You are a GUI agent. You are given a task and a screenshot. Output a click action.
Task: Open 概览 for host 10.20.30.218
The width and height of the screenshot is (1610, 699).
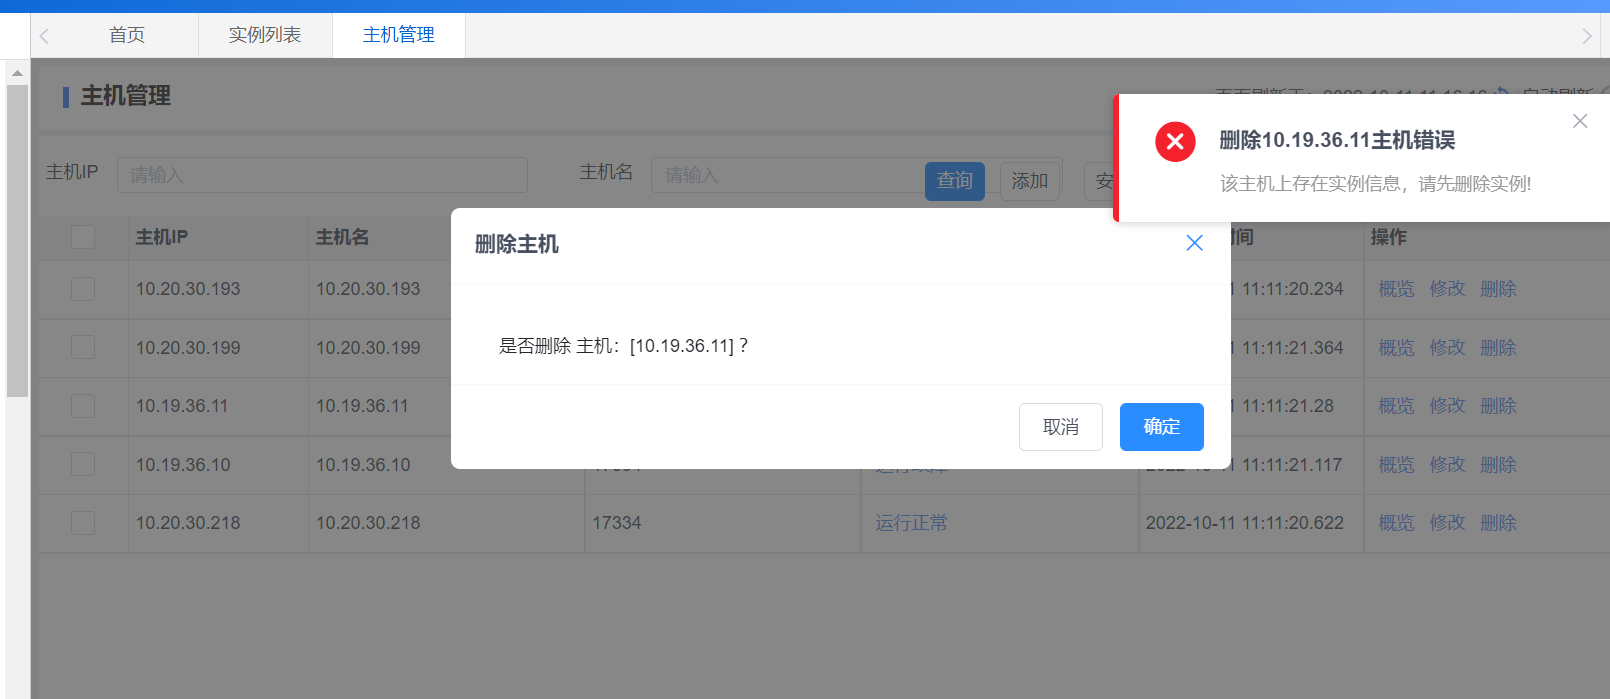pyautogui.click(x=1396, y=523)
